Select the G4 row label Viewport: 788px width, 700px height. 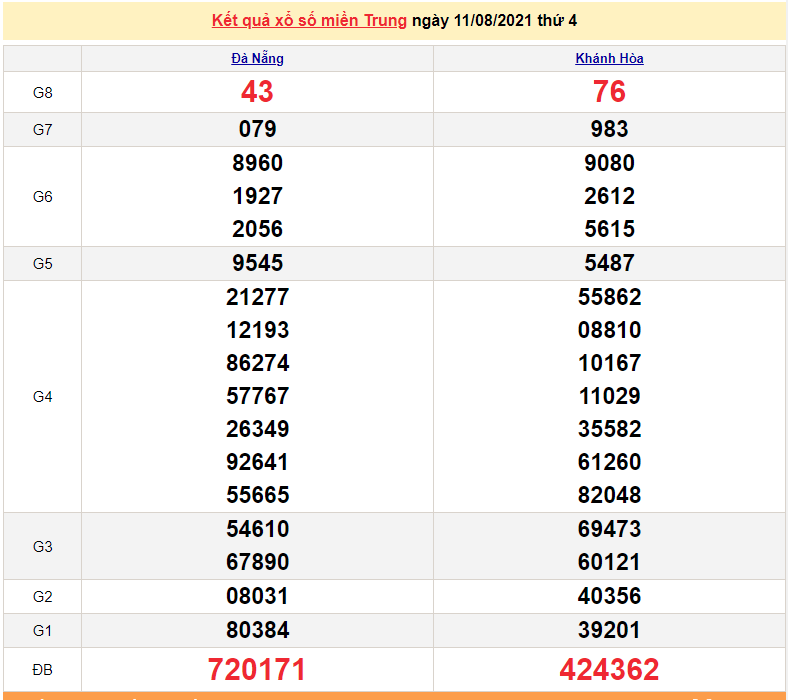[x=43, y=397]
